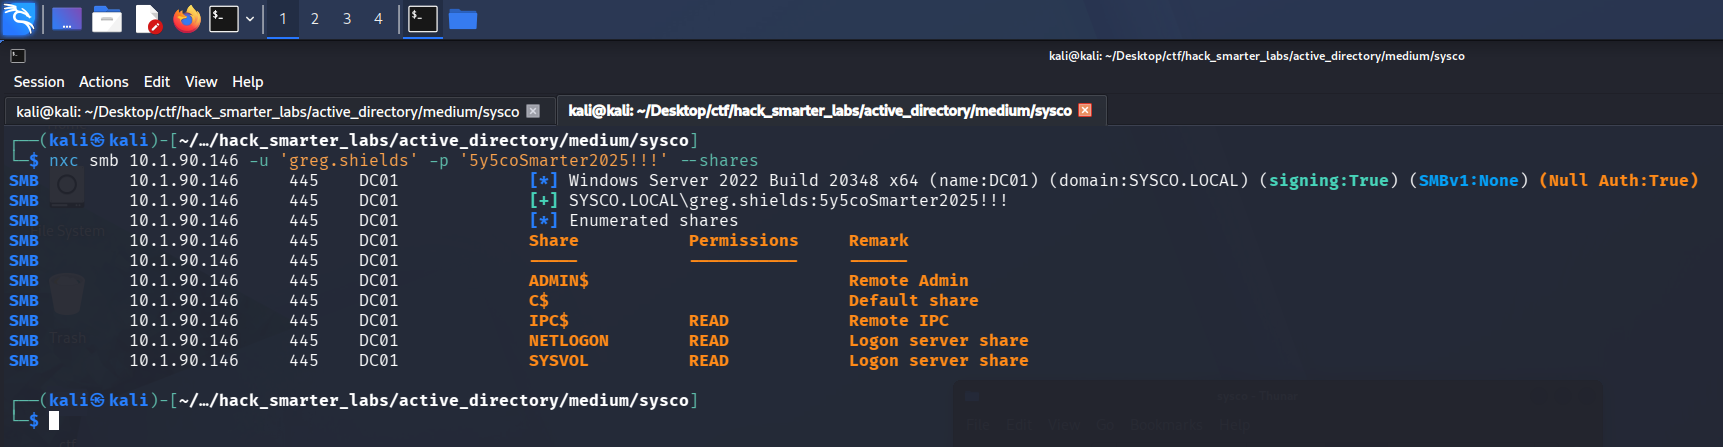The width and height of the screenshot is (1723, 447).
Task: Click the show desktop panel icon
Action: tap(67, 19)
